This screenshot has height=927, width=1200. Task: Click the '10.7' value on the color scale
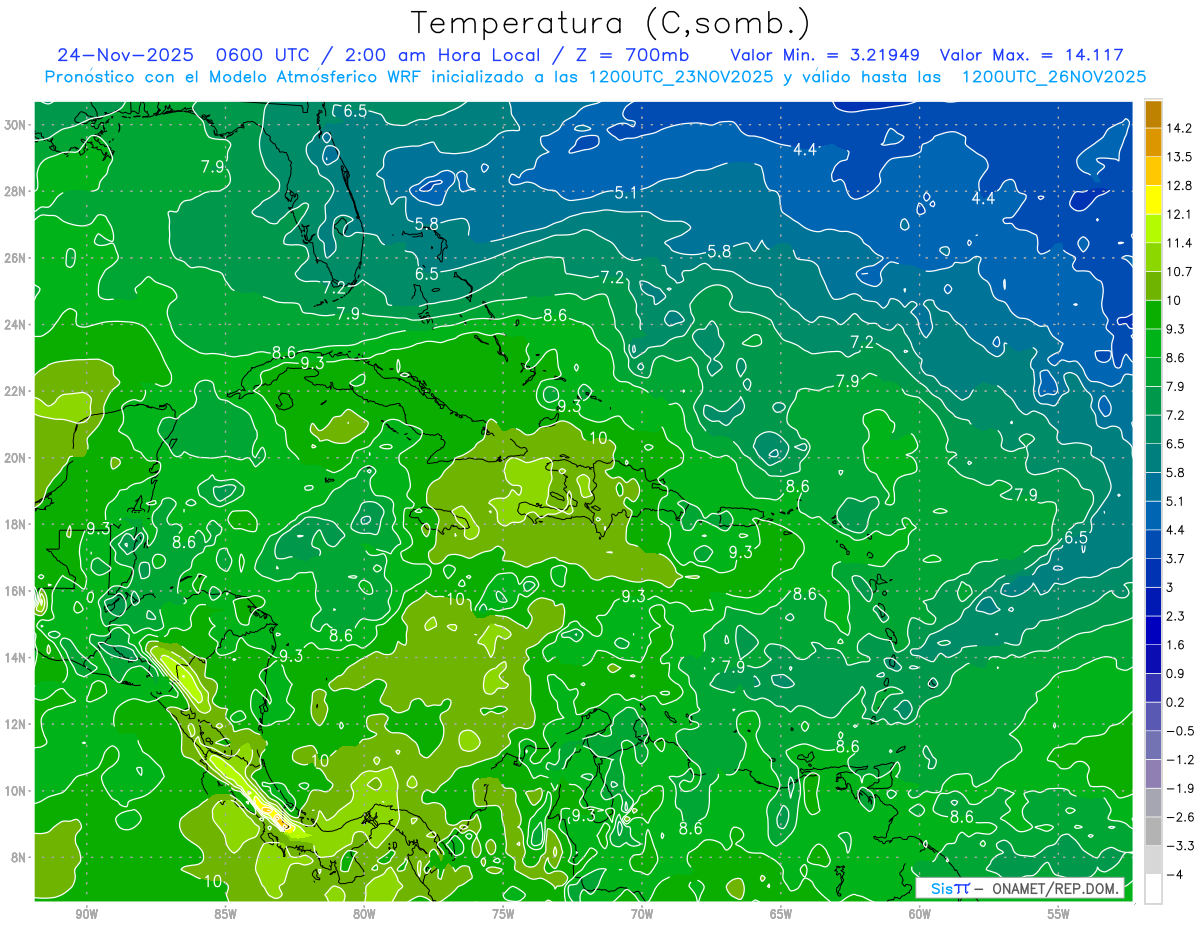1180,272
